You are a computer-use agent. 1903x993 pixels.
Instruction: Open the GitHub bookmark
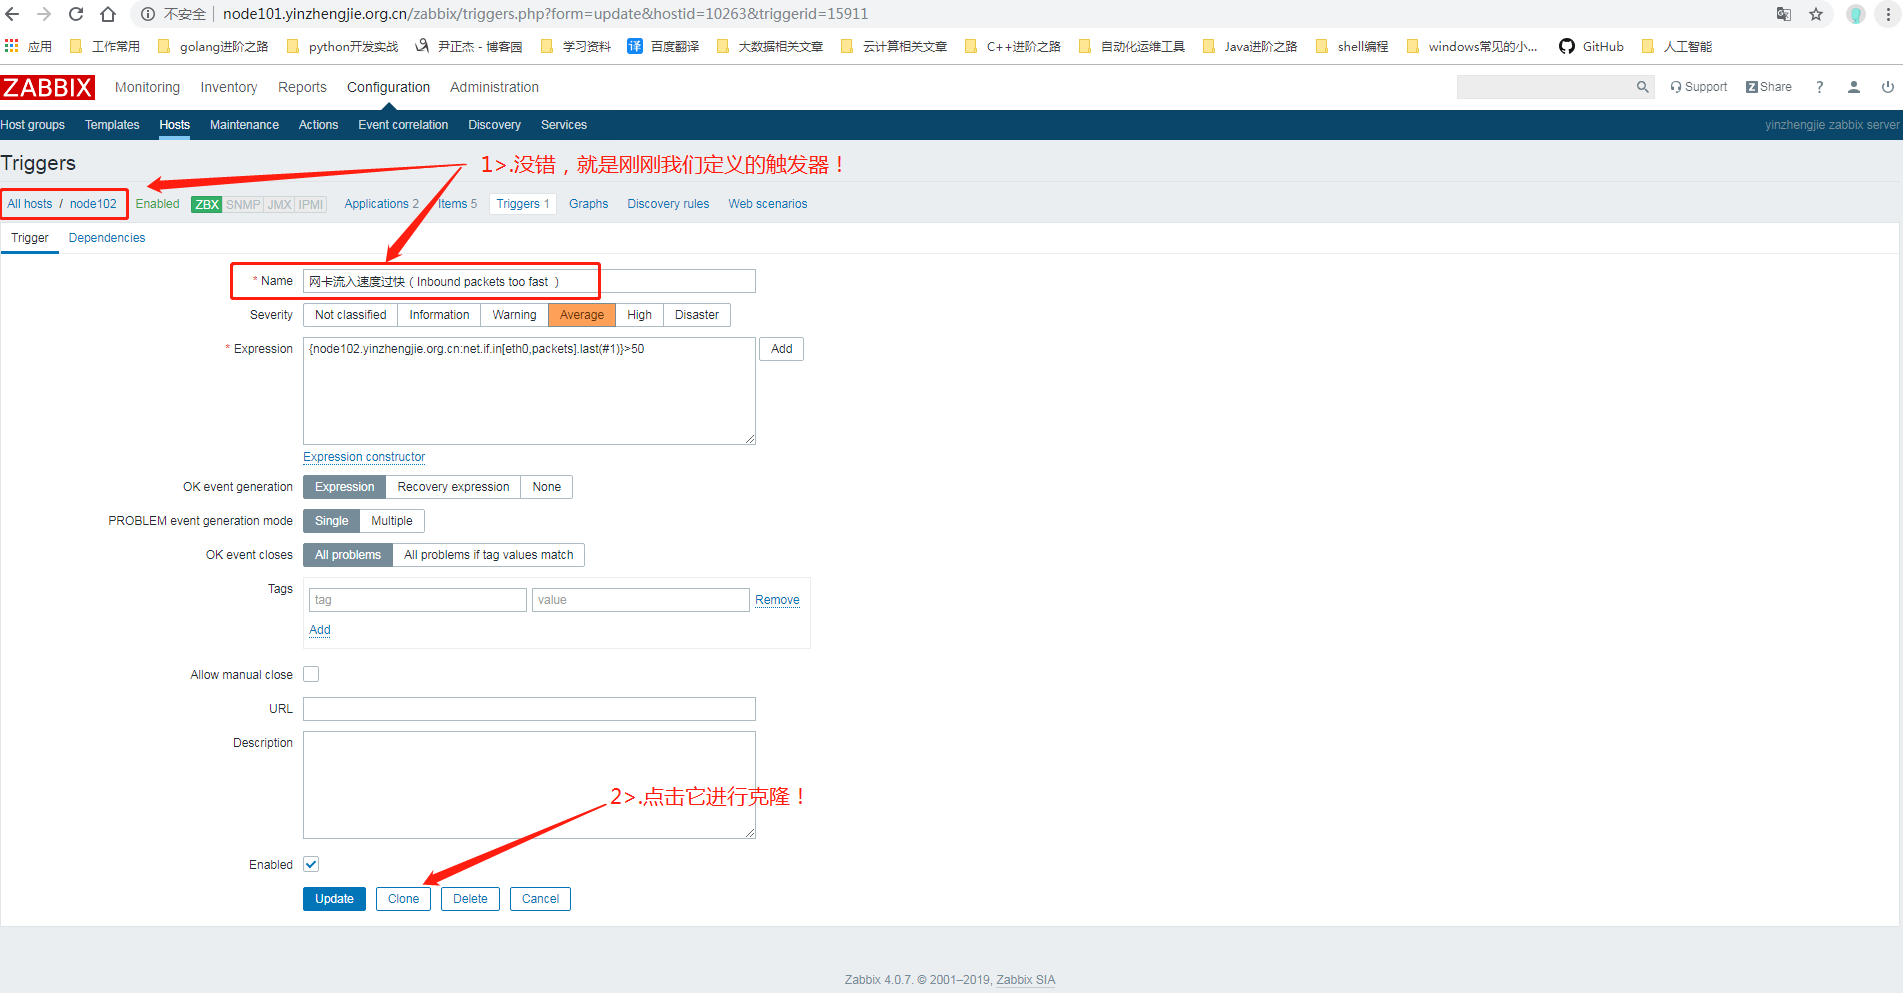tap(1591, 46)
